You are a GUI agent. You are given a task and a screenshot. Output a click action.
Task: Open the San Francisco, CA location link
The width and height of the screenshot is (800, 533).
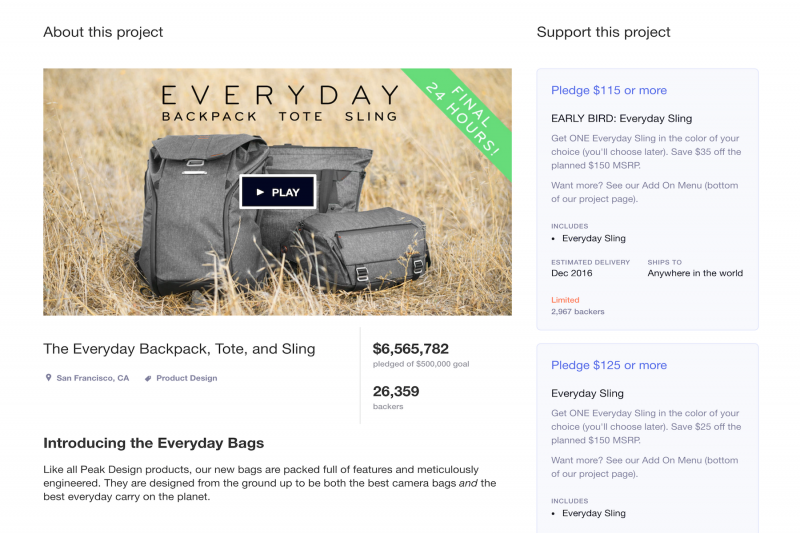(92, 378)
